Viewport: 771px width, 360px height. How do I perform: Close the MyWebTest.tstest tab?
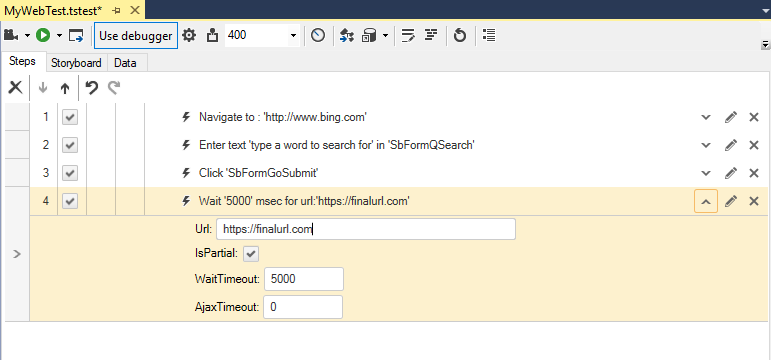coord(135,10)
